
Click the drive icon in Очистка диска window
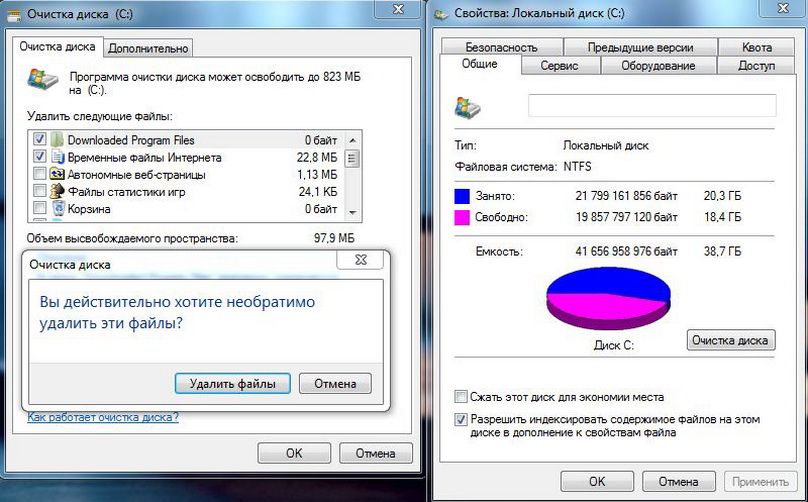point(43,79)
